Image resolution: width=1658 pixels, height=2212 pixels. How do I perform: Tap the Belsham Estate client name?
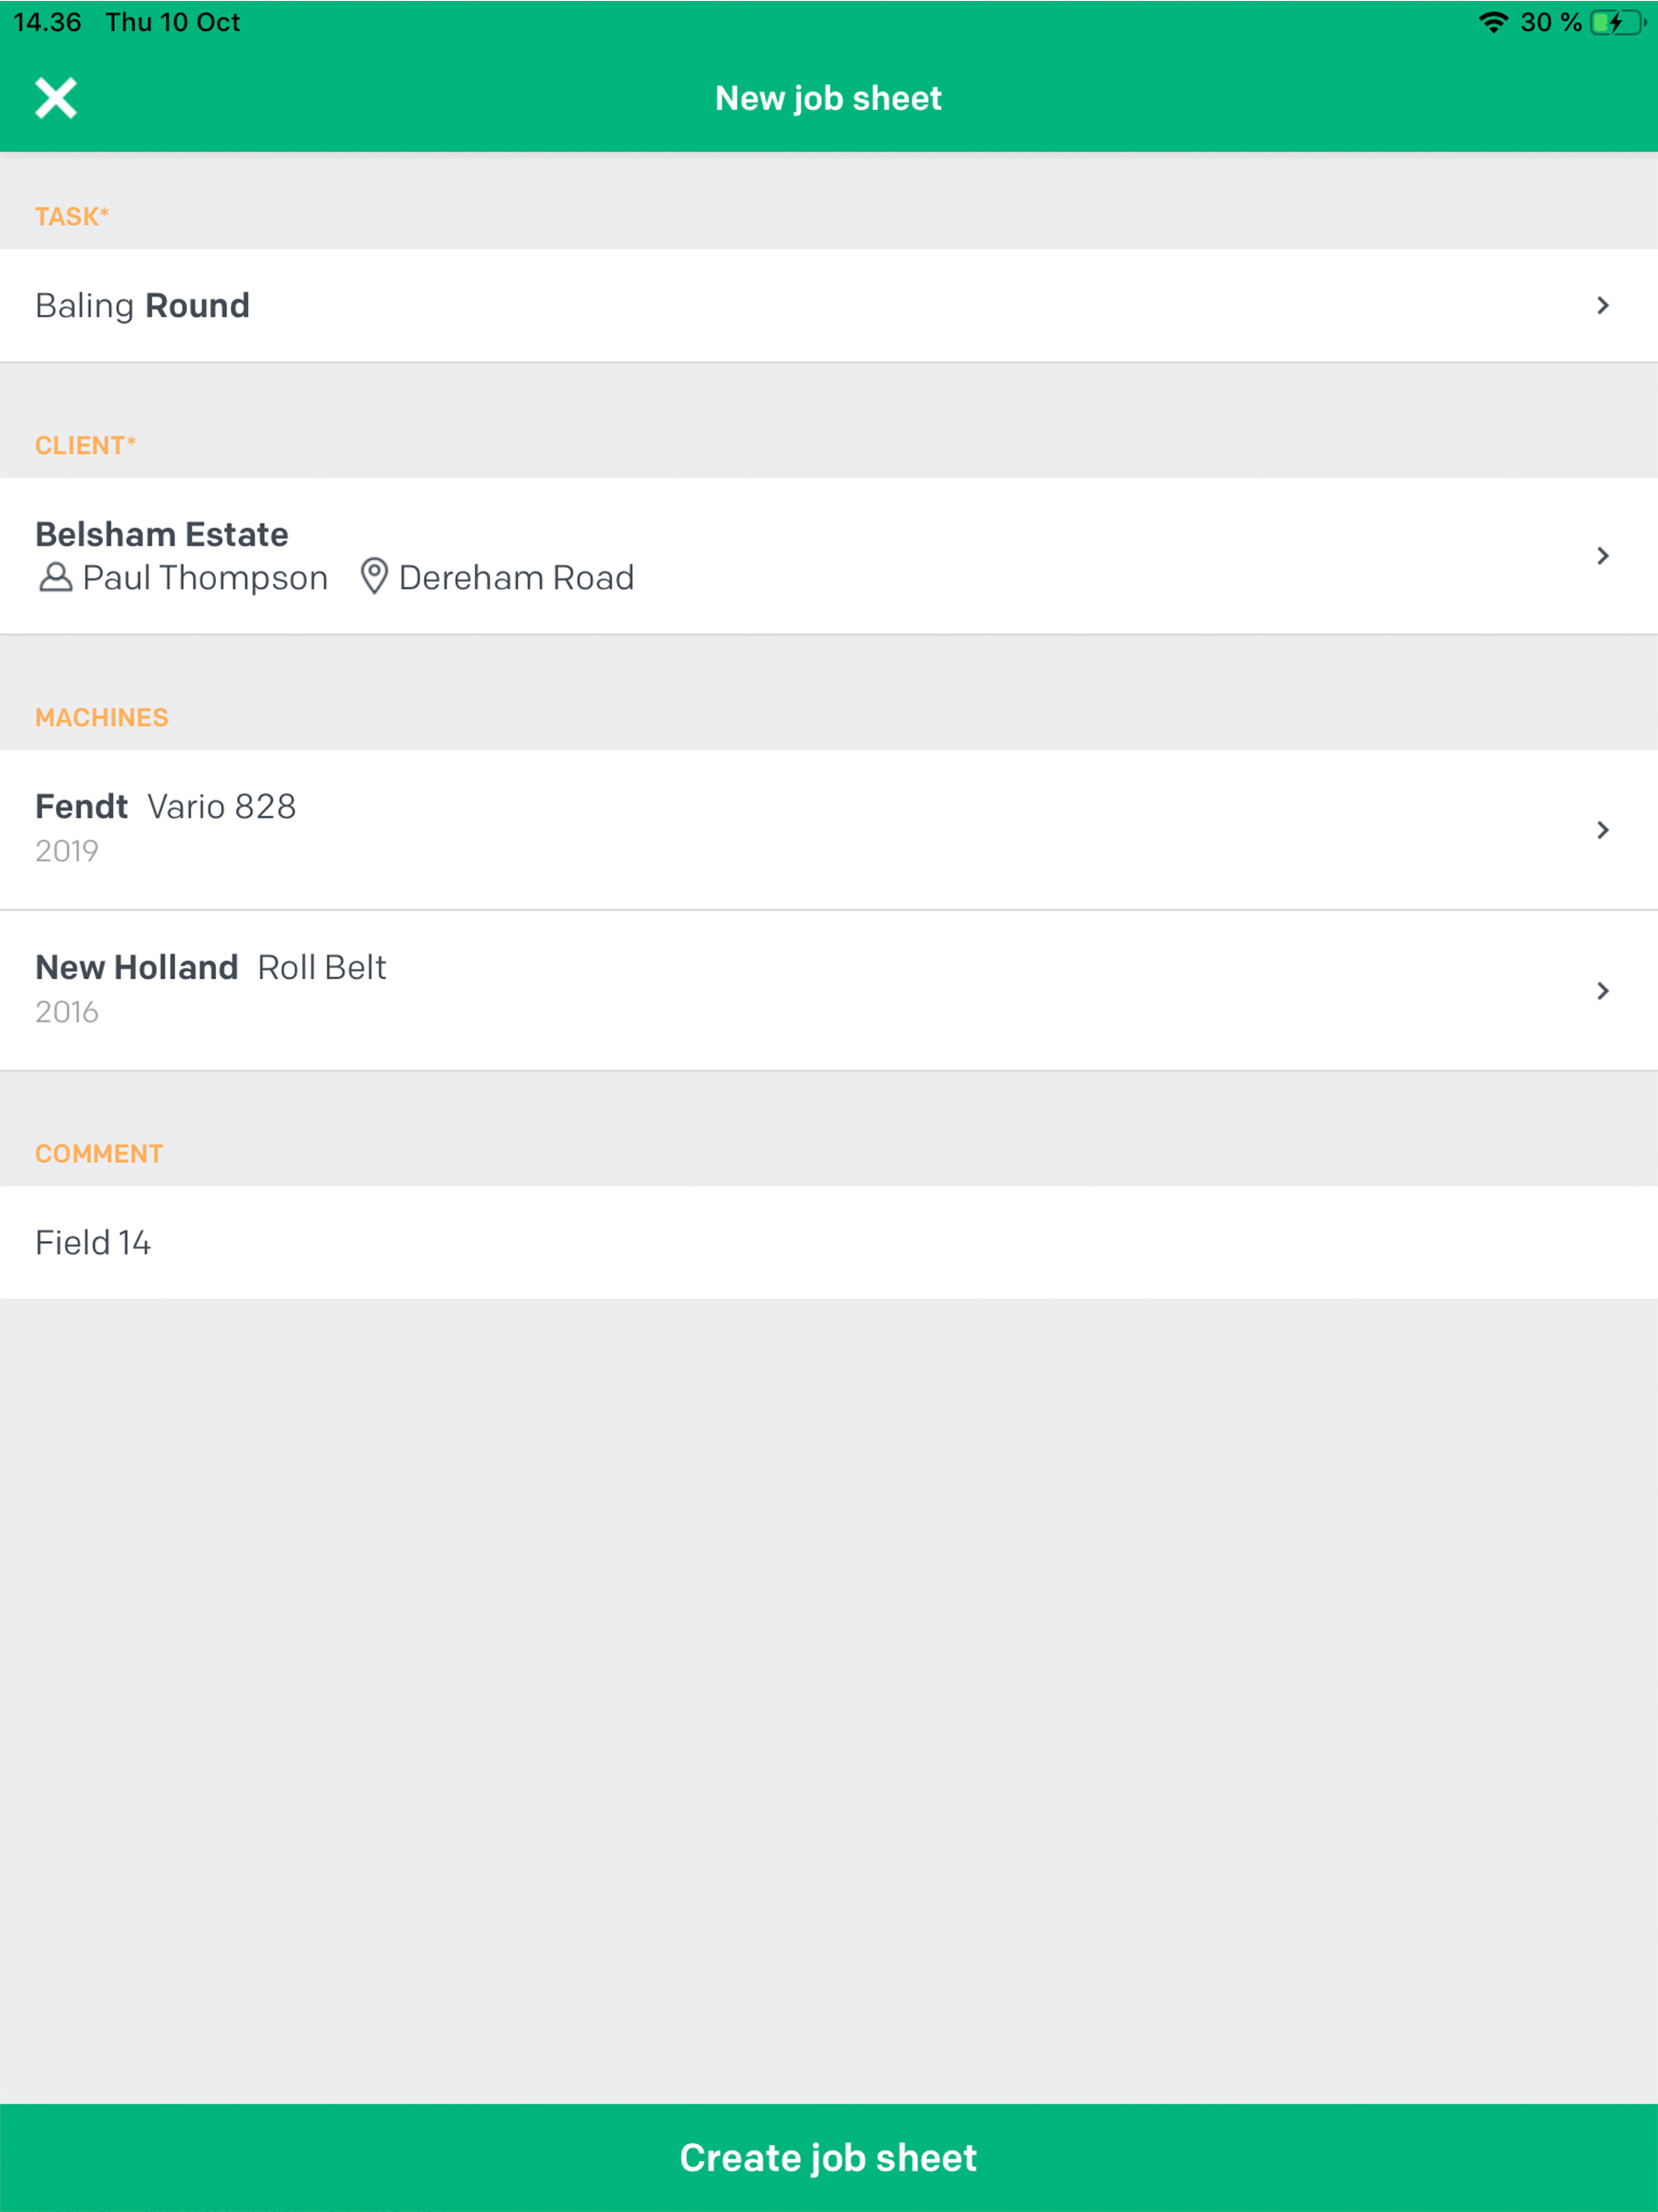point(162,534)
